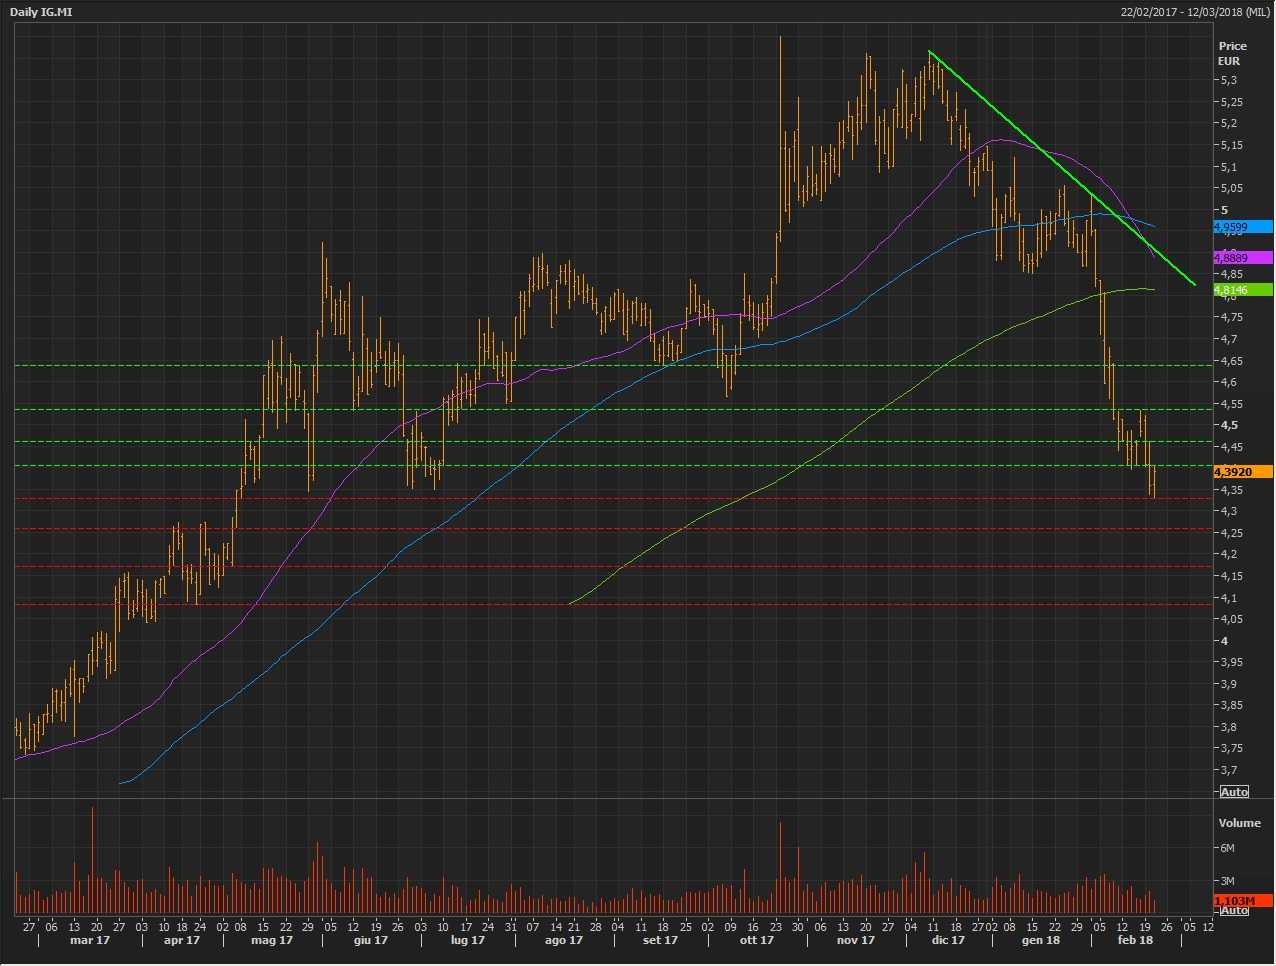
Task: Click the 'gen 18' month label
Action: coord(1041,940)
